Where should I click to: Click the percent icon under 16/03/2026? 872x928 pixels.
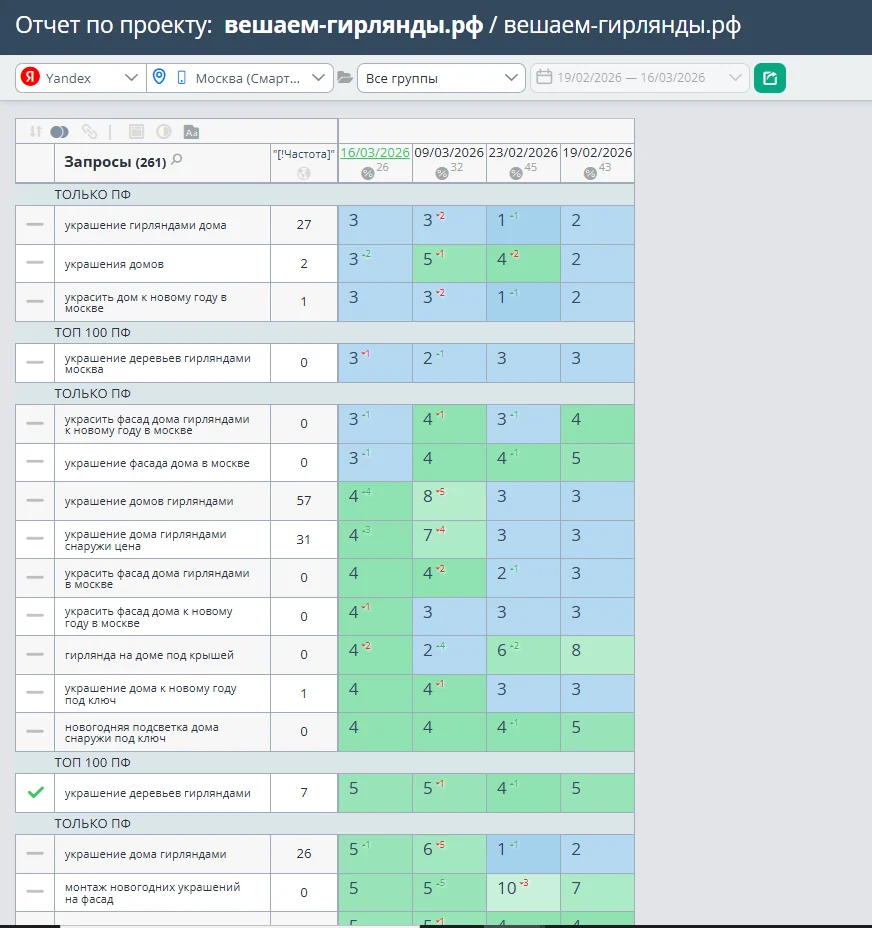[x=367, y=173]
